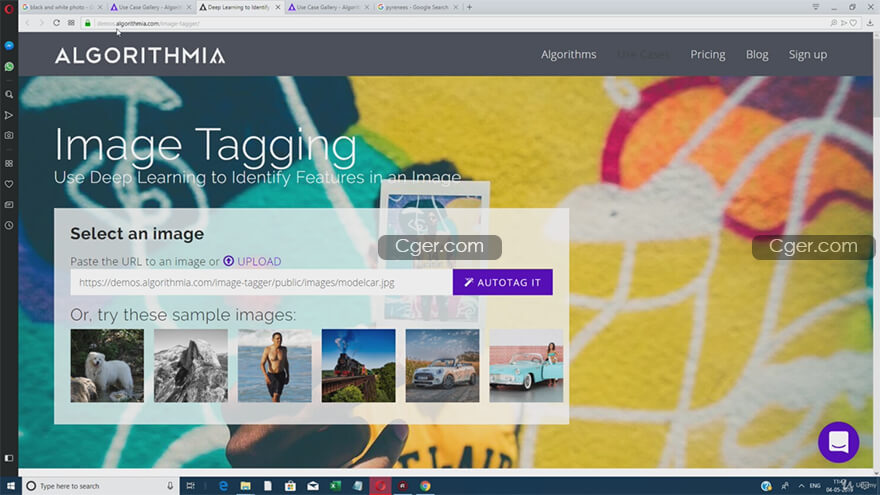Image resolution: width=880 pixels, height=495 pixels.
Task: Go back to the previous page
Action: coord(27,23)
